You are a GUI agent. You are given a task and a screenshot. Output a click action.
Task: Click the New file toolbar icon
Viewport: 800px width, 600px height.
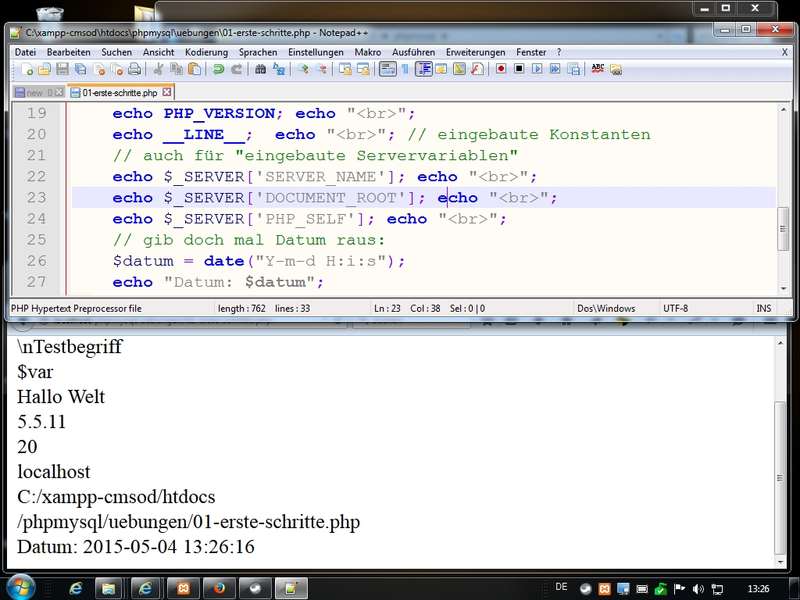27,69
